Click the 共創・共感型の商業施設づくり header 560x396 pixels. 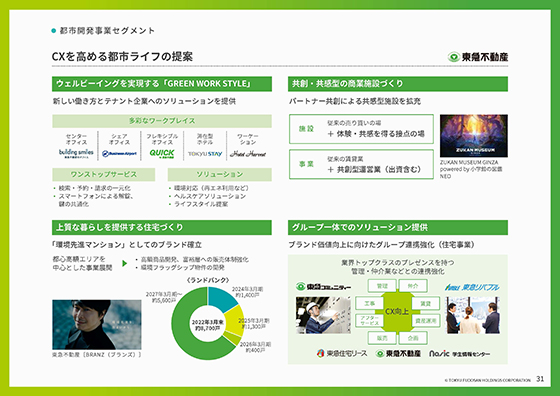(x=398, y=84)
